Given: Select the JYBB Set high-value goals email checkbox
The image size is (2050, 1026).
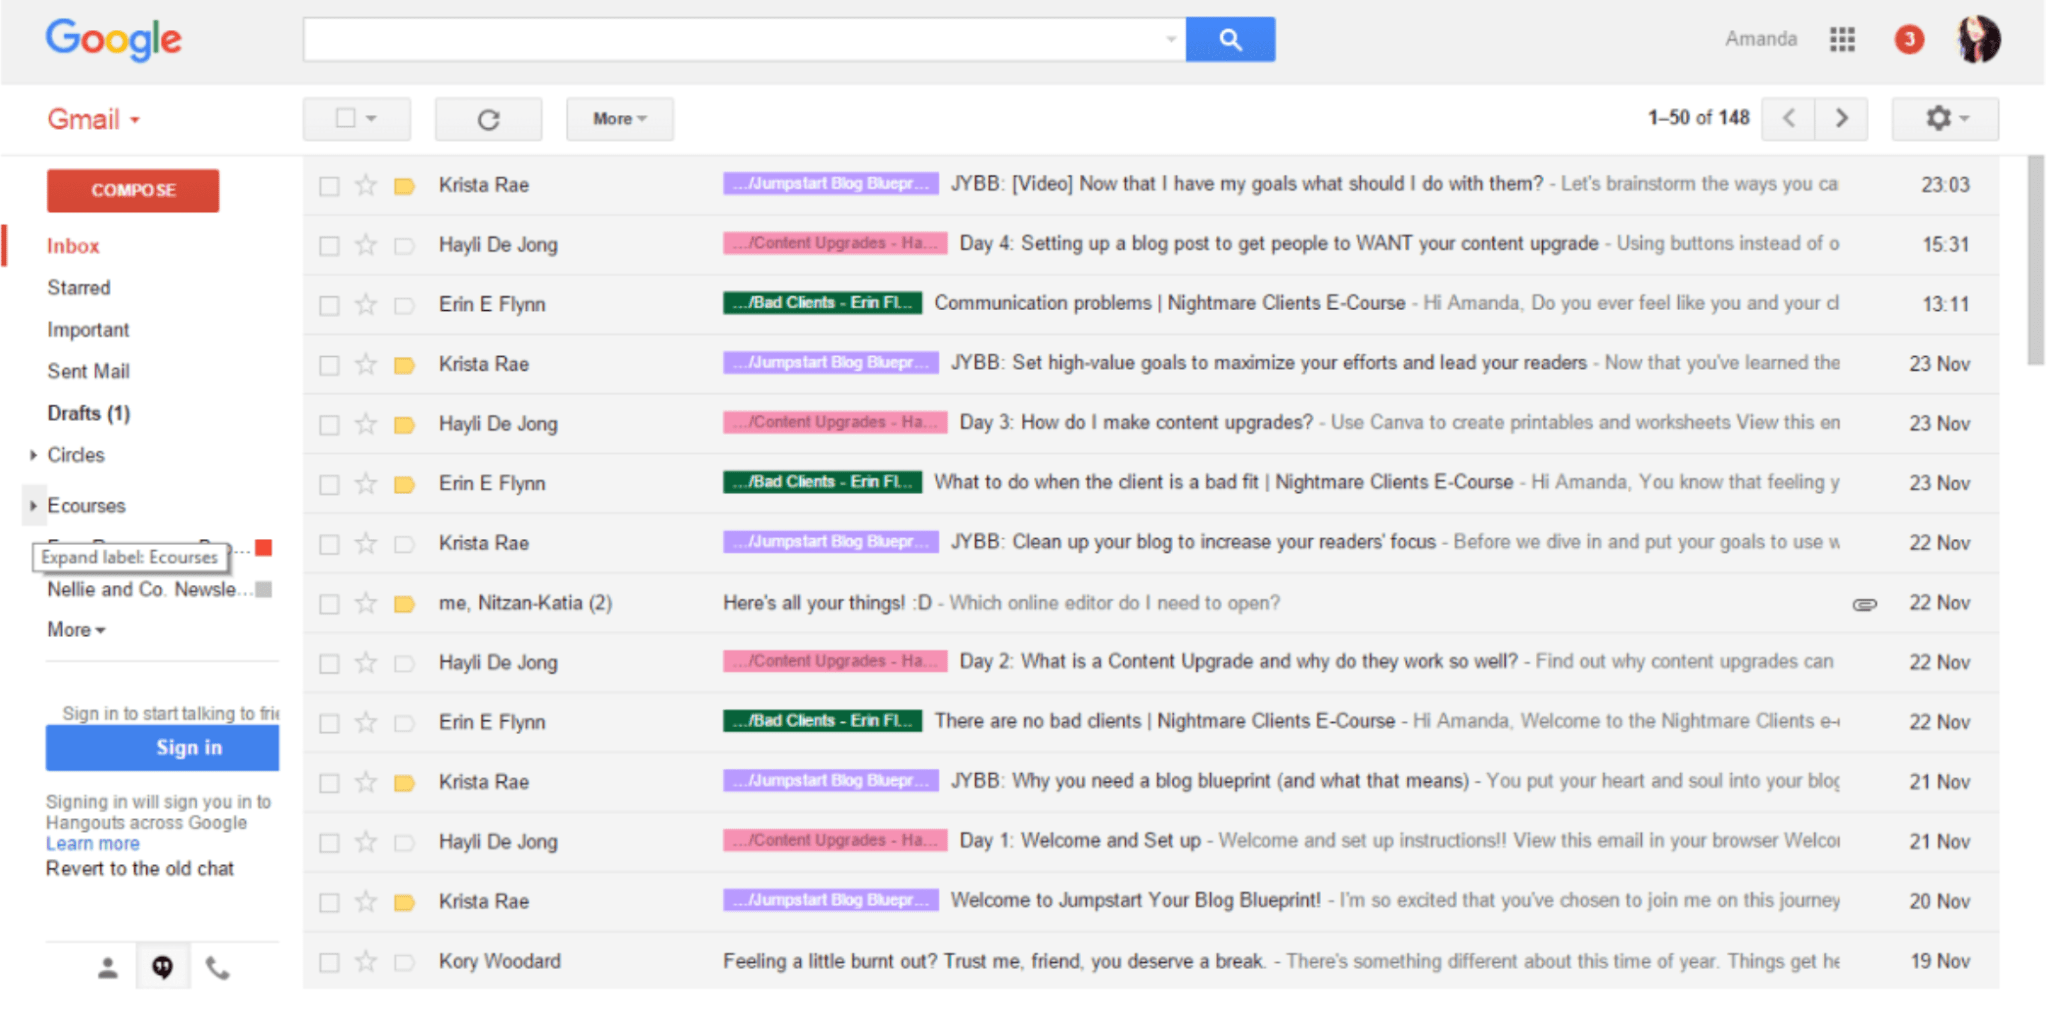Looking at the screenshot, I should [329, 365].
